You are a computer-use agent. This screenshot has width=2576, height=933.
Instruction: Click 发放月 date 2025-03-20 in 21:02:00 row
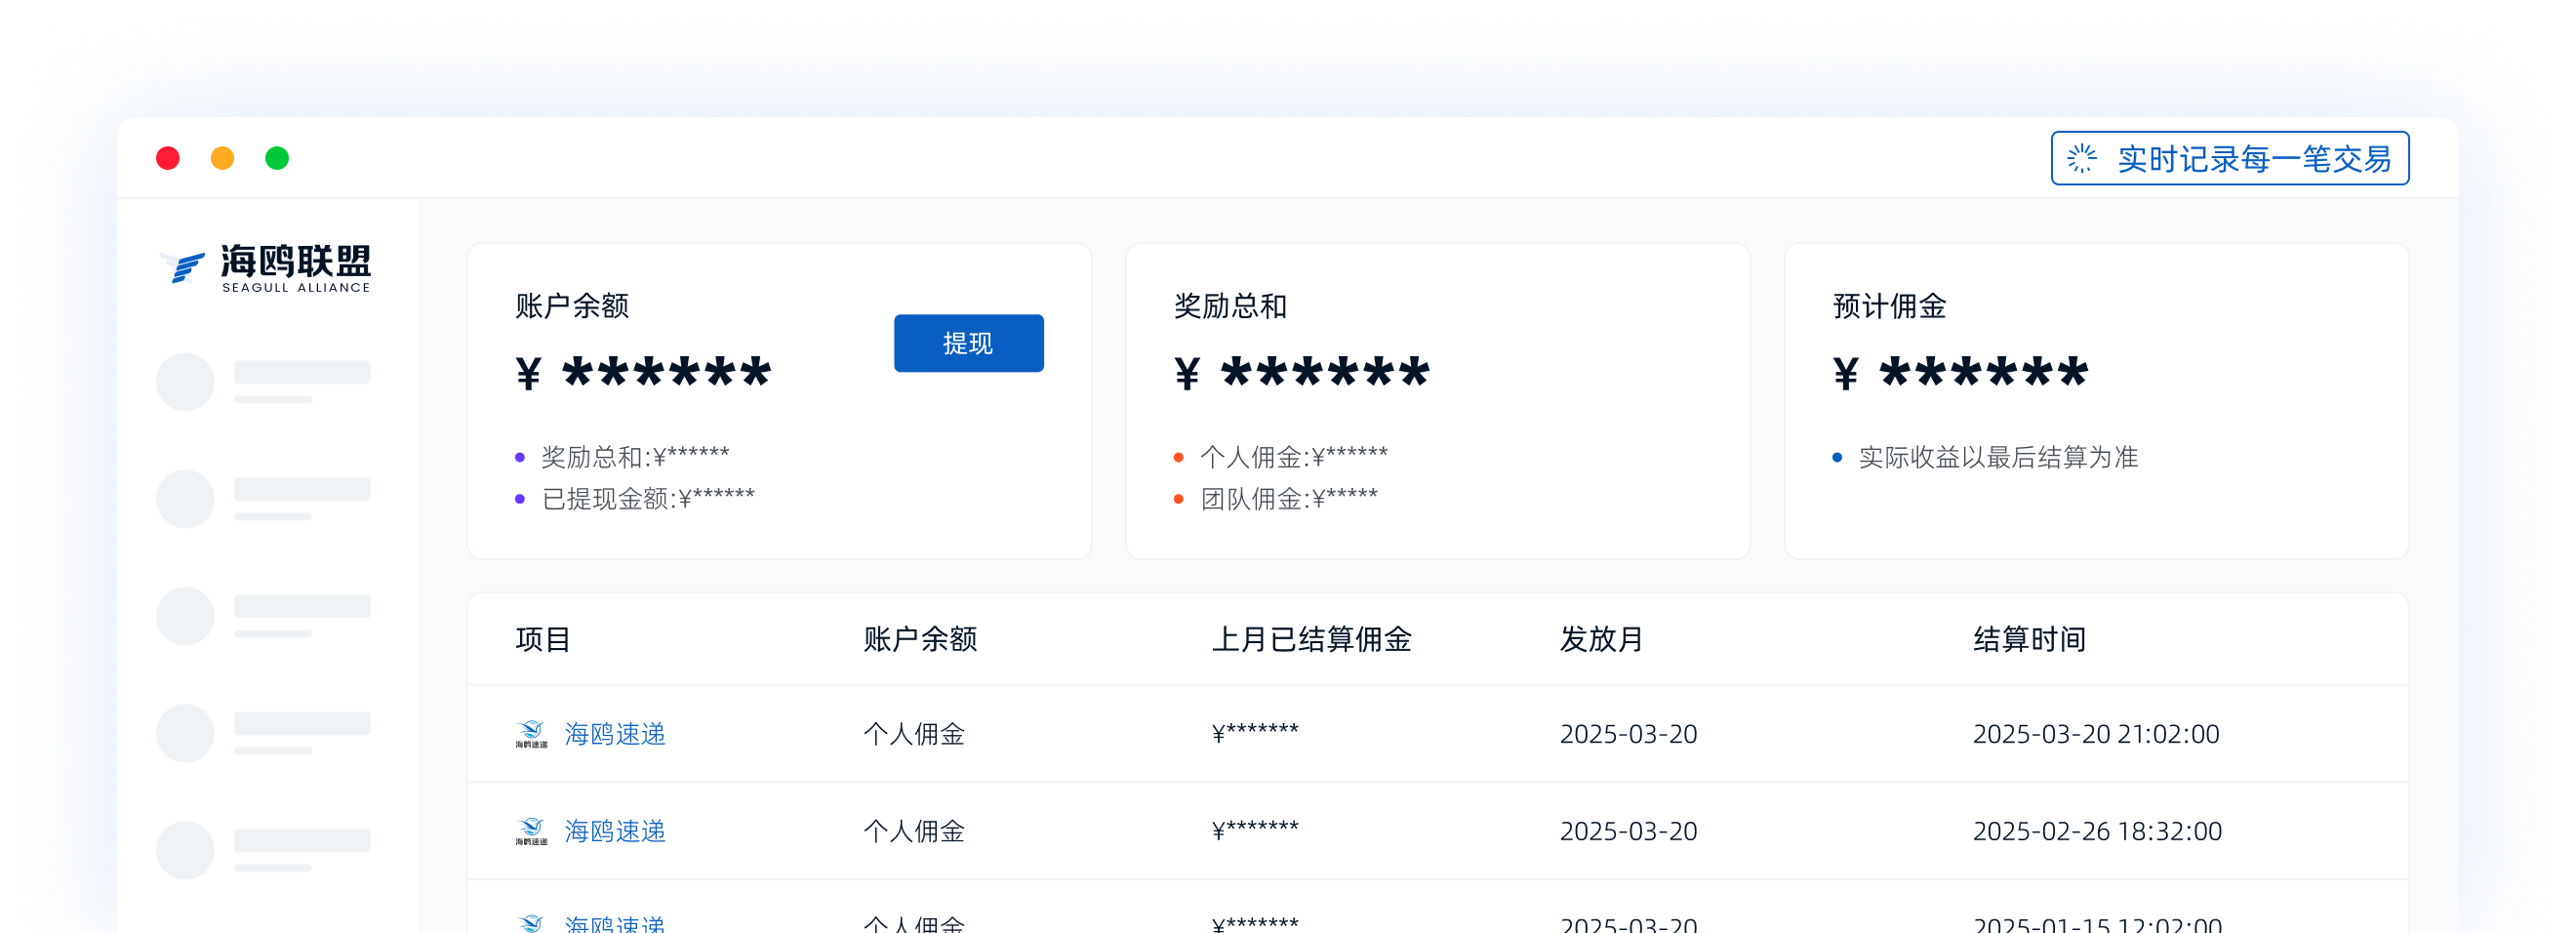(x=1628, y=734)
